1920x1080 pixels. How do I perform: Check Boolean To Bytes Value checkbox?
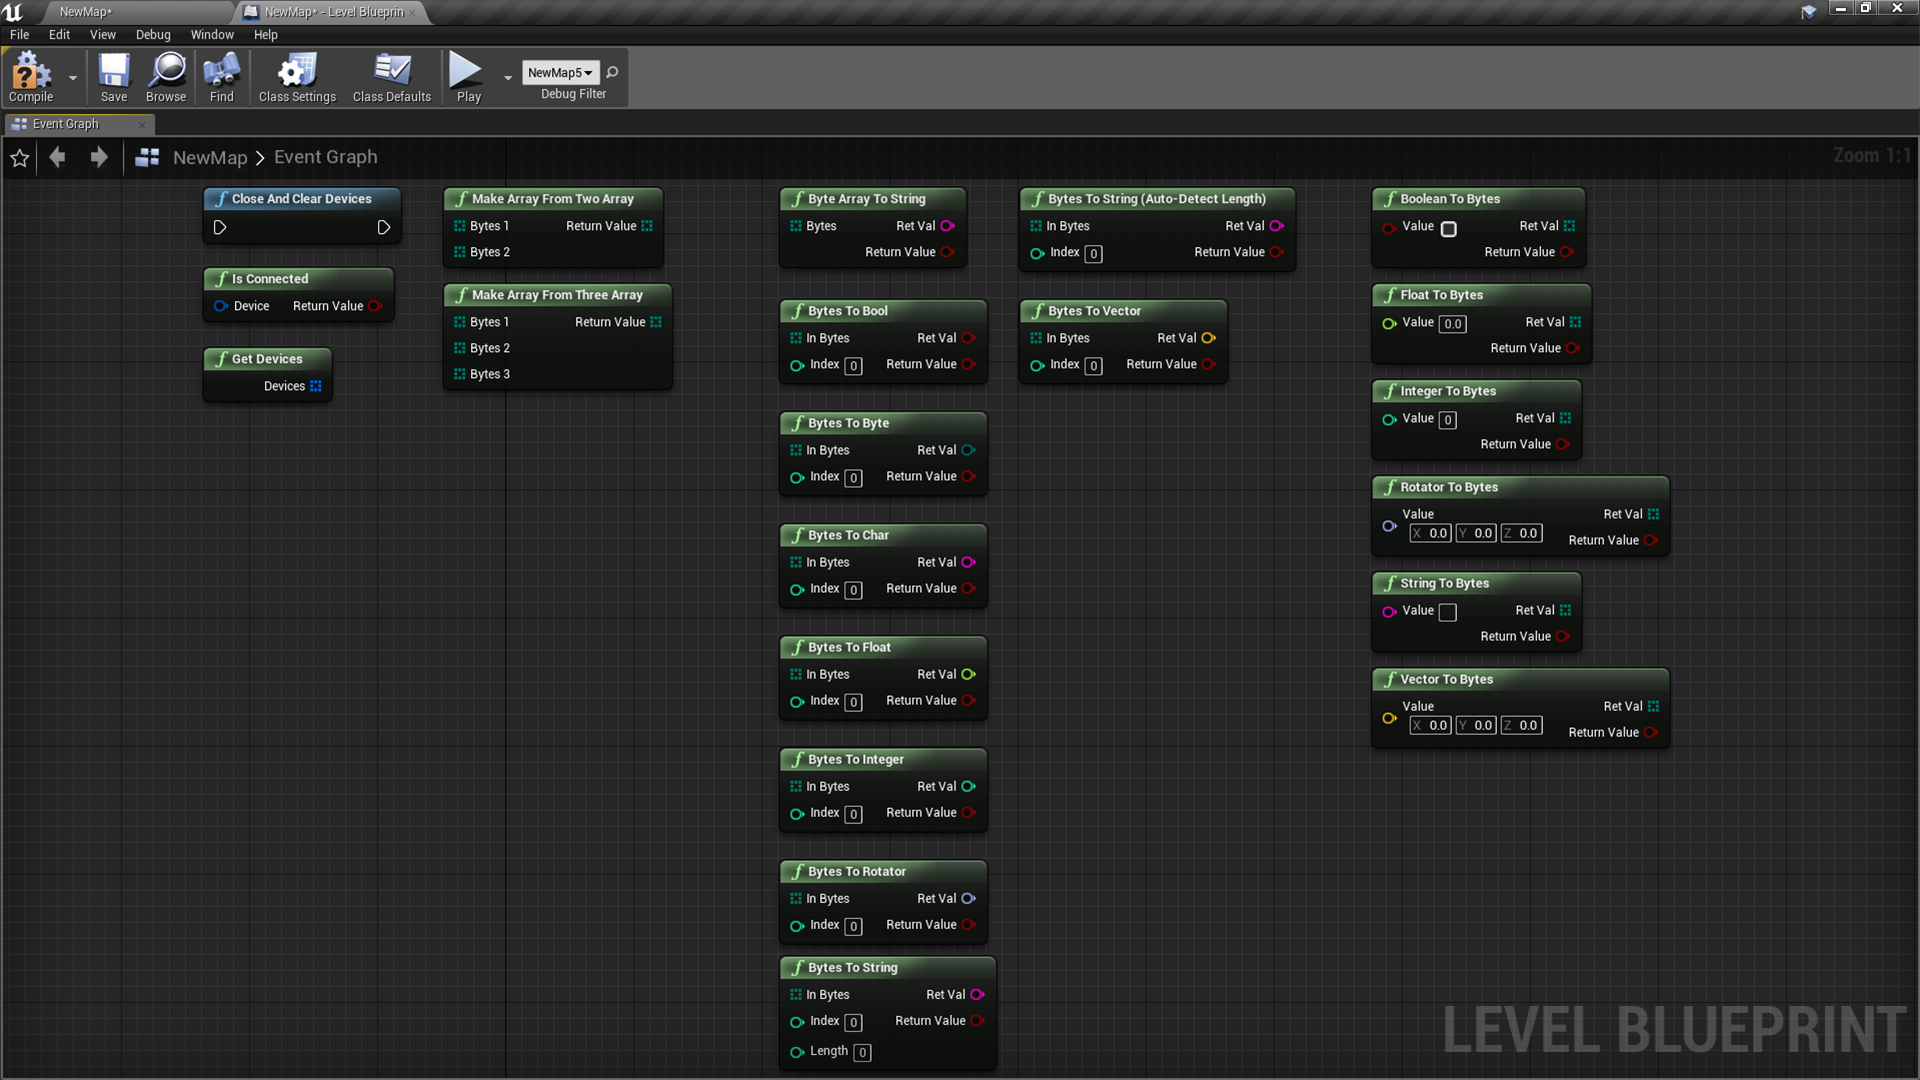[1449, 229]
